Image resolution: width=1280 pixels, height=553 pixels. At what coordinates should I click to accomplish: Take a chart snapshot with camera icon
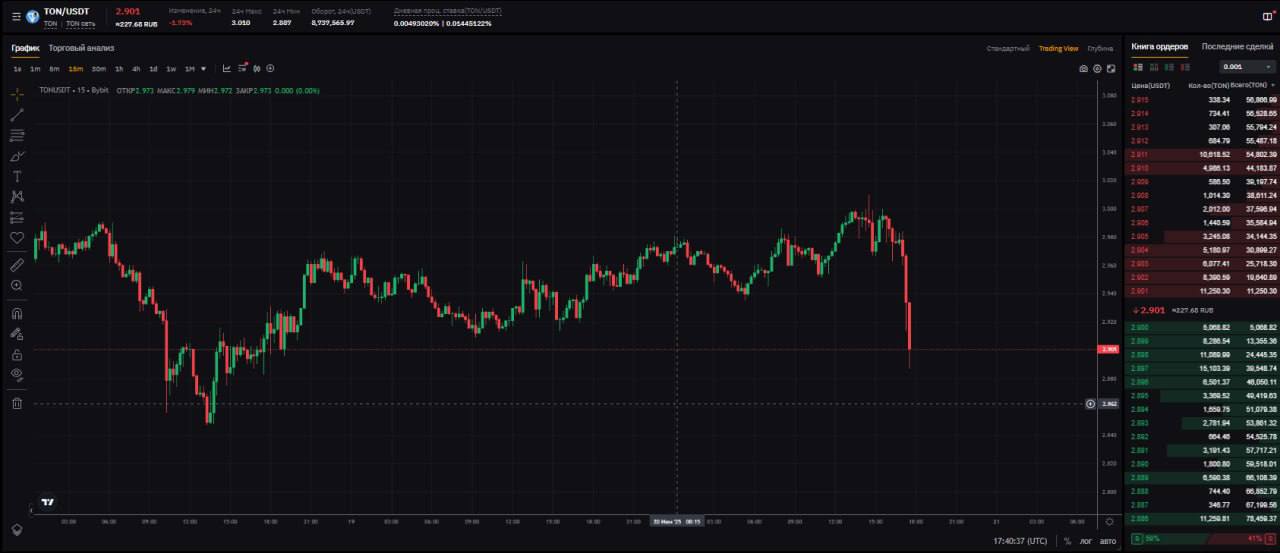pos(1083,69)
